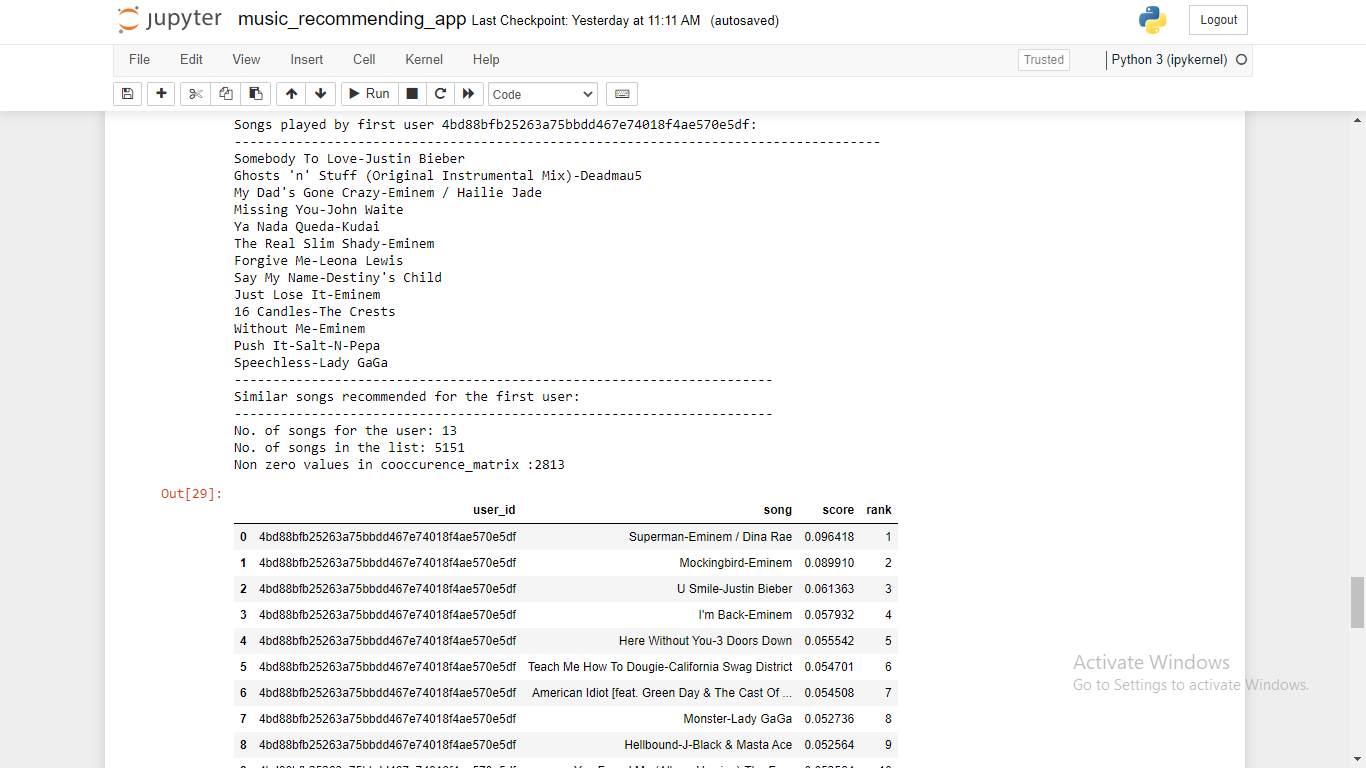1366x768 pixels.
Task: Interrupt the kernel using the stop icon
Action: coord(411,93)
